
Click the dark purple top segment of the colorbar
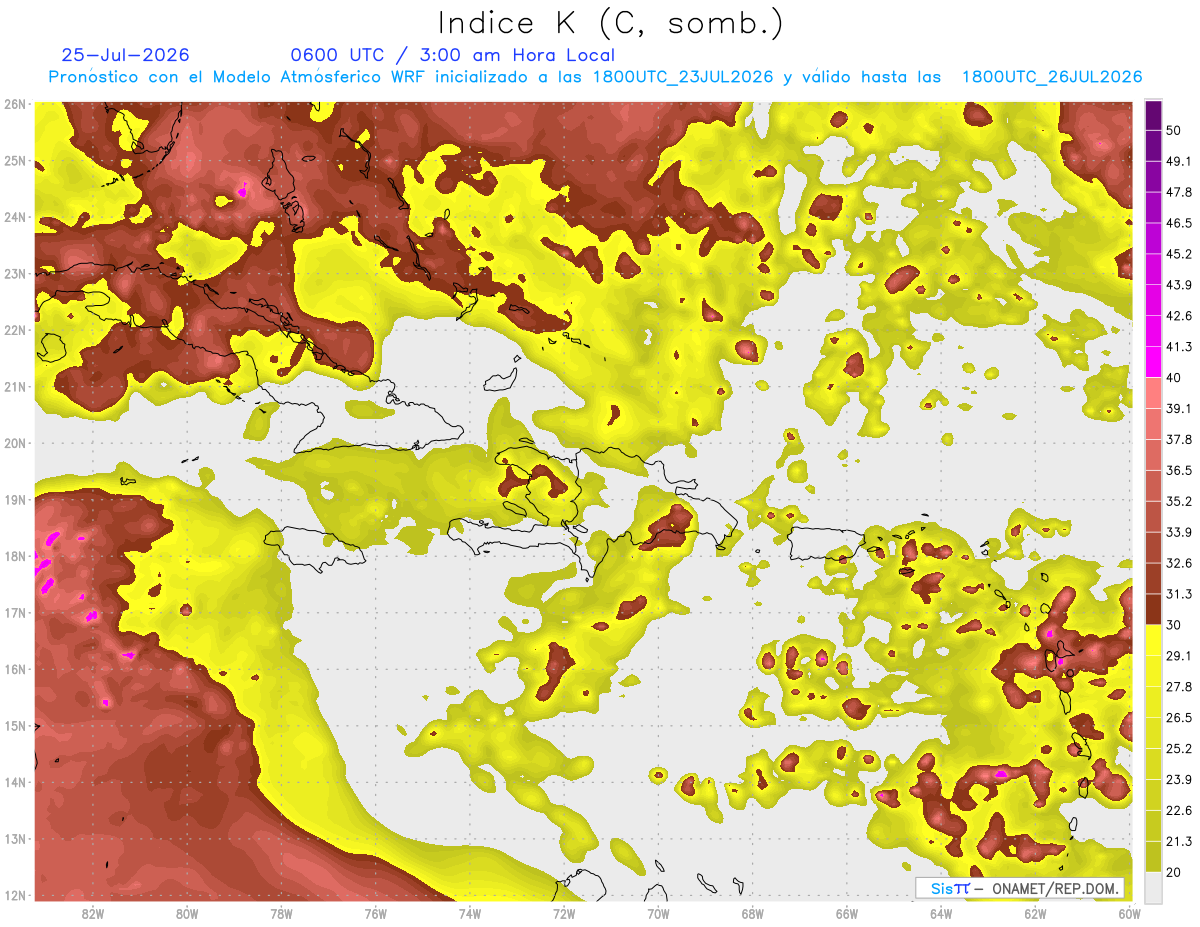click(x=1153, y=115)
